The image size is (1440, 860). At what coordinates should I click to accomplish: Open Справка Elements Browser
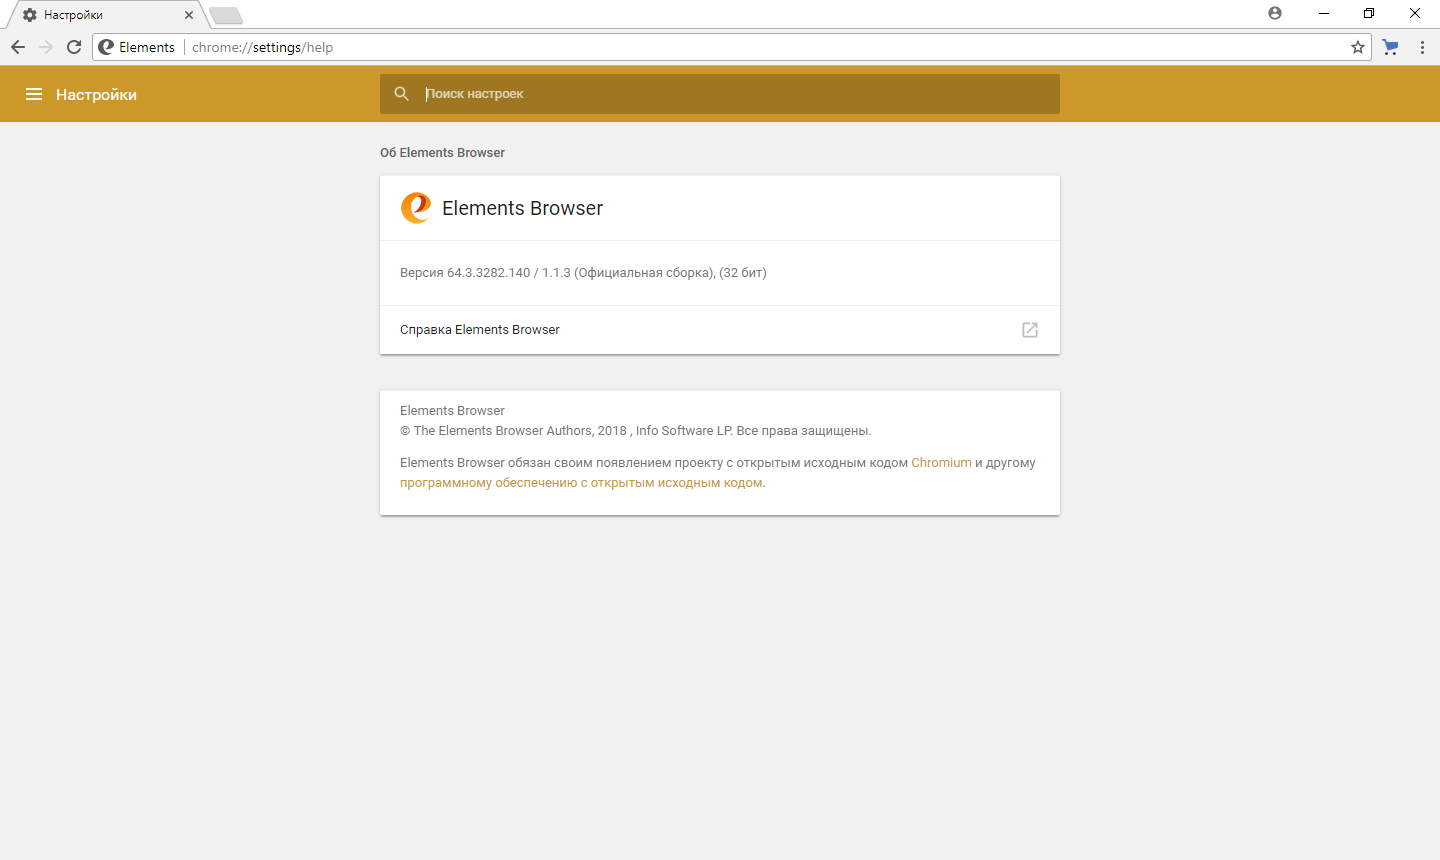[x=479, y=329]
